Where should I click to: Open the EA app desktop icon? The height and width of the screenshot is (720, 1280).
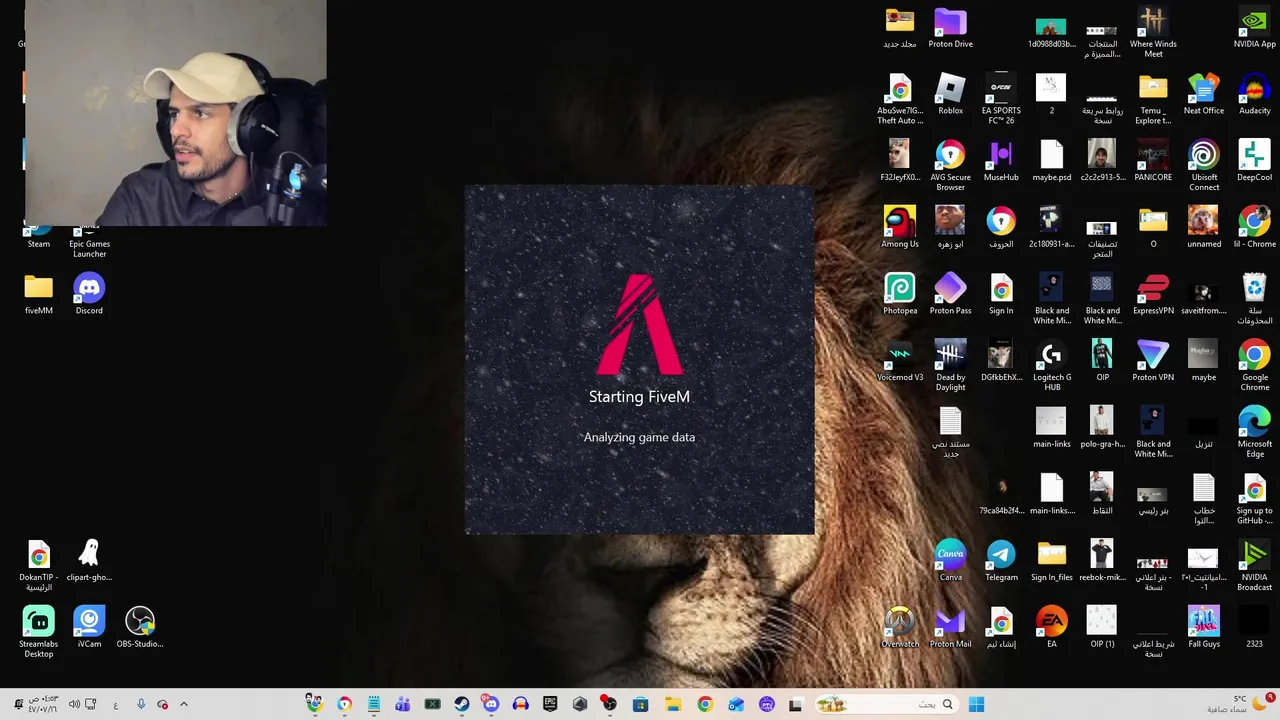click(x=1052, y=629)
